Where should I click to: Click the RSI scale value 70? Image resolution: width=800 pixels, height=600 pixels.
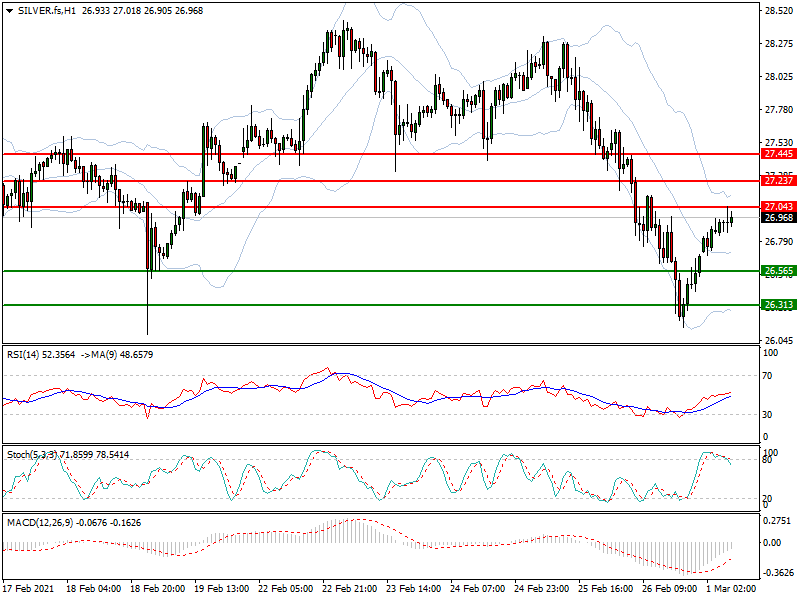767,376
